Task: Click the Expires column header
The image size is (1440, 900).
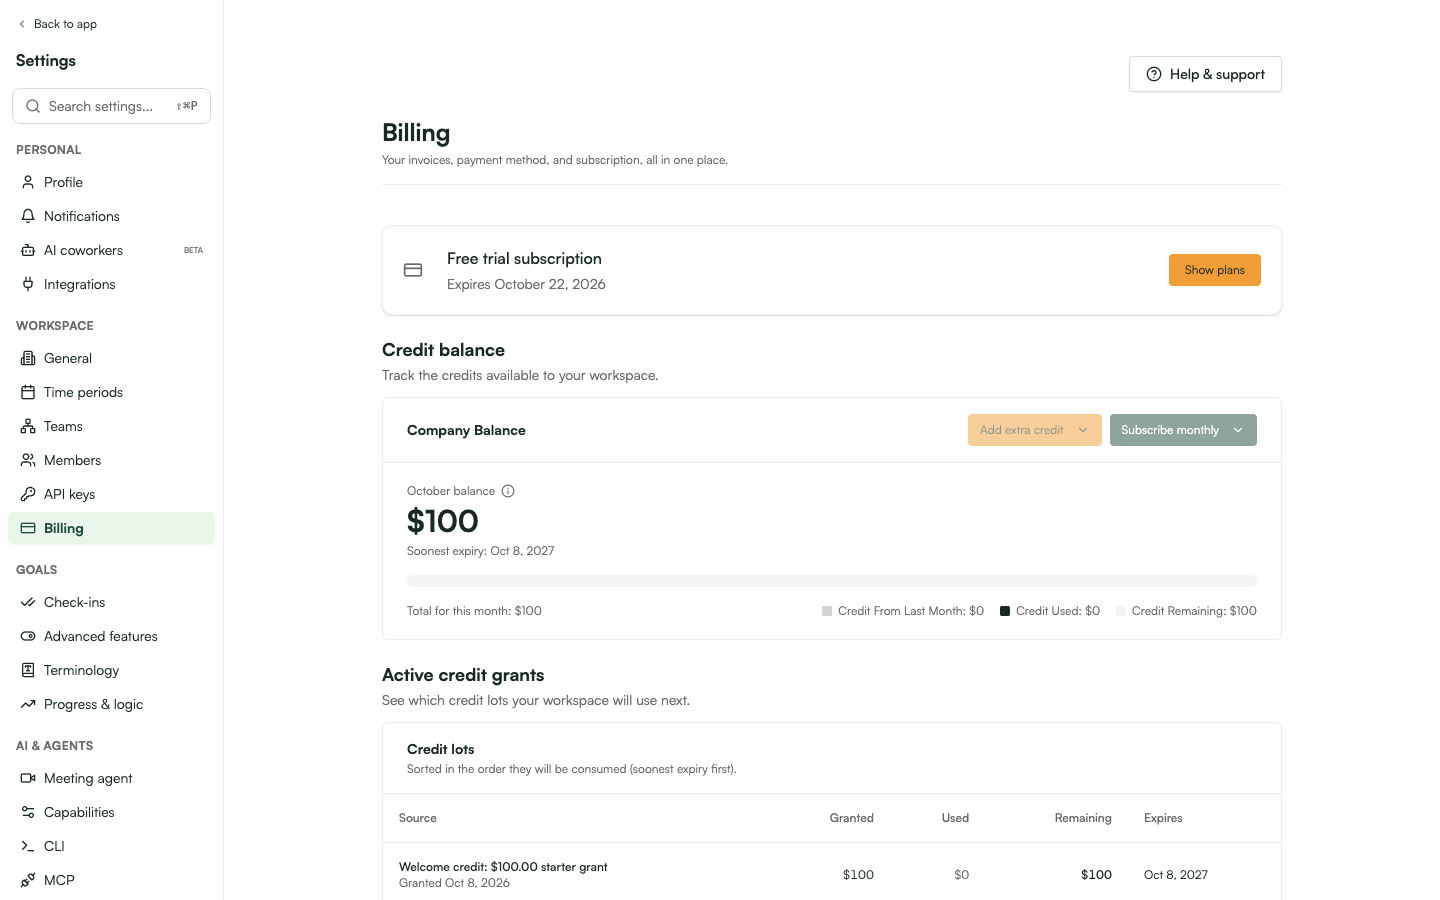Action: tap(1163, 818)
